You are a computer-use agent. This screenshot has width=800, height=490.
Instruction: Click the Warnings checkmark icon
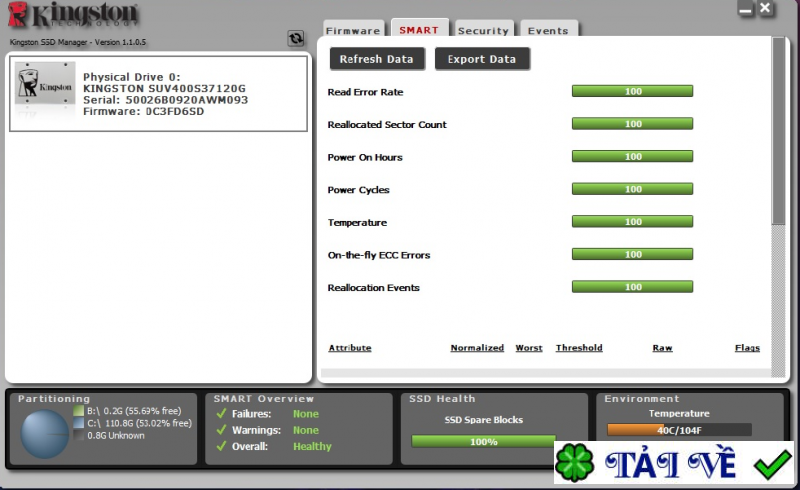(x=221, y=430)
